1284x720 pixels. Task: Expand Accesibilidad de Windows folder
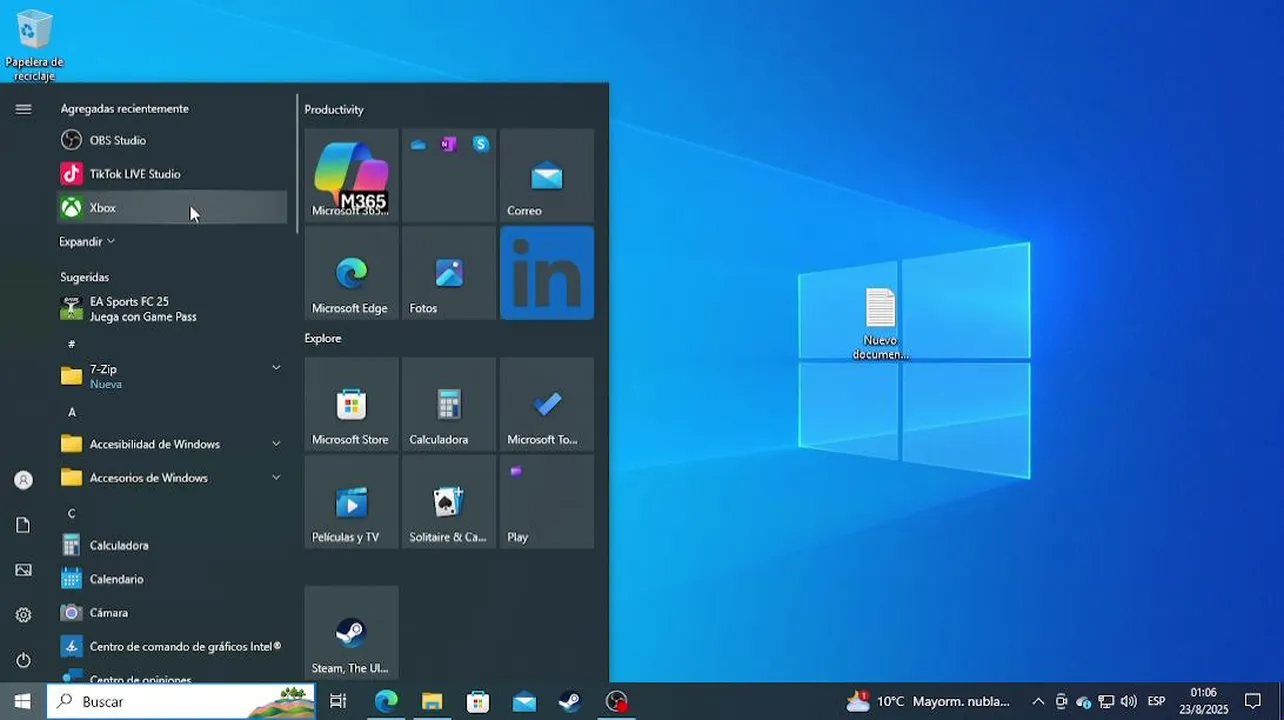tap(172, 444)
